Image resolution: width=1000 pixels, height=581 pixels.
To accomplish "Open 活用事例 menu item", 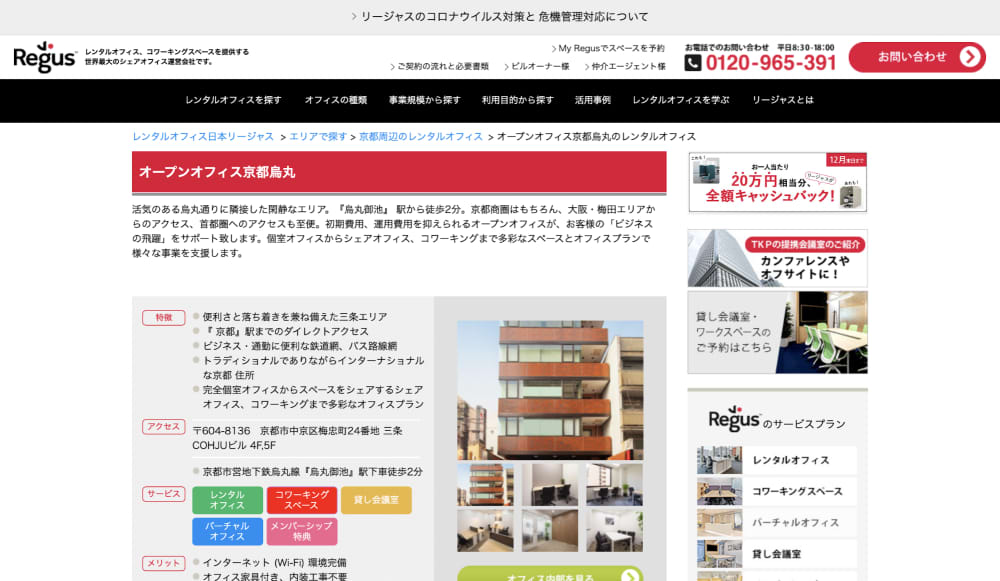I will 592,100.
